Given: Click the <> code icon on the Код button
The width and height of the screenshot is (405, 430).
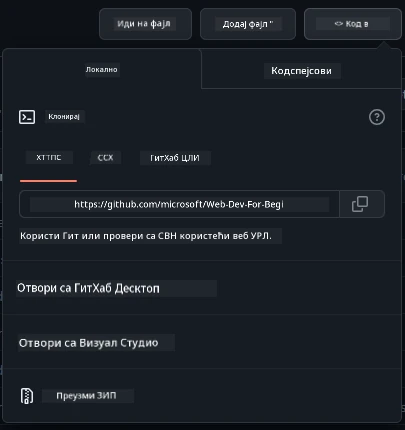Looking at the screenshot, I should [338, 24].
